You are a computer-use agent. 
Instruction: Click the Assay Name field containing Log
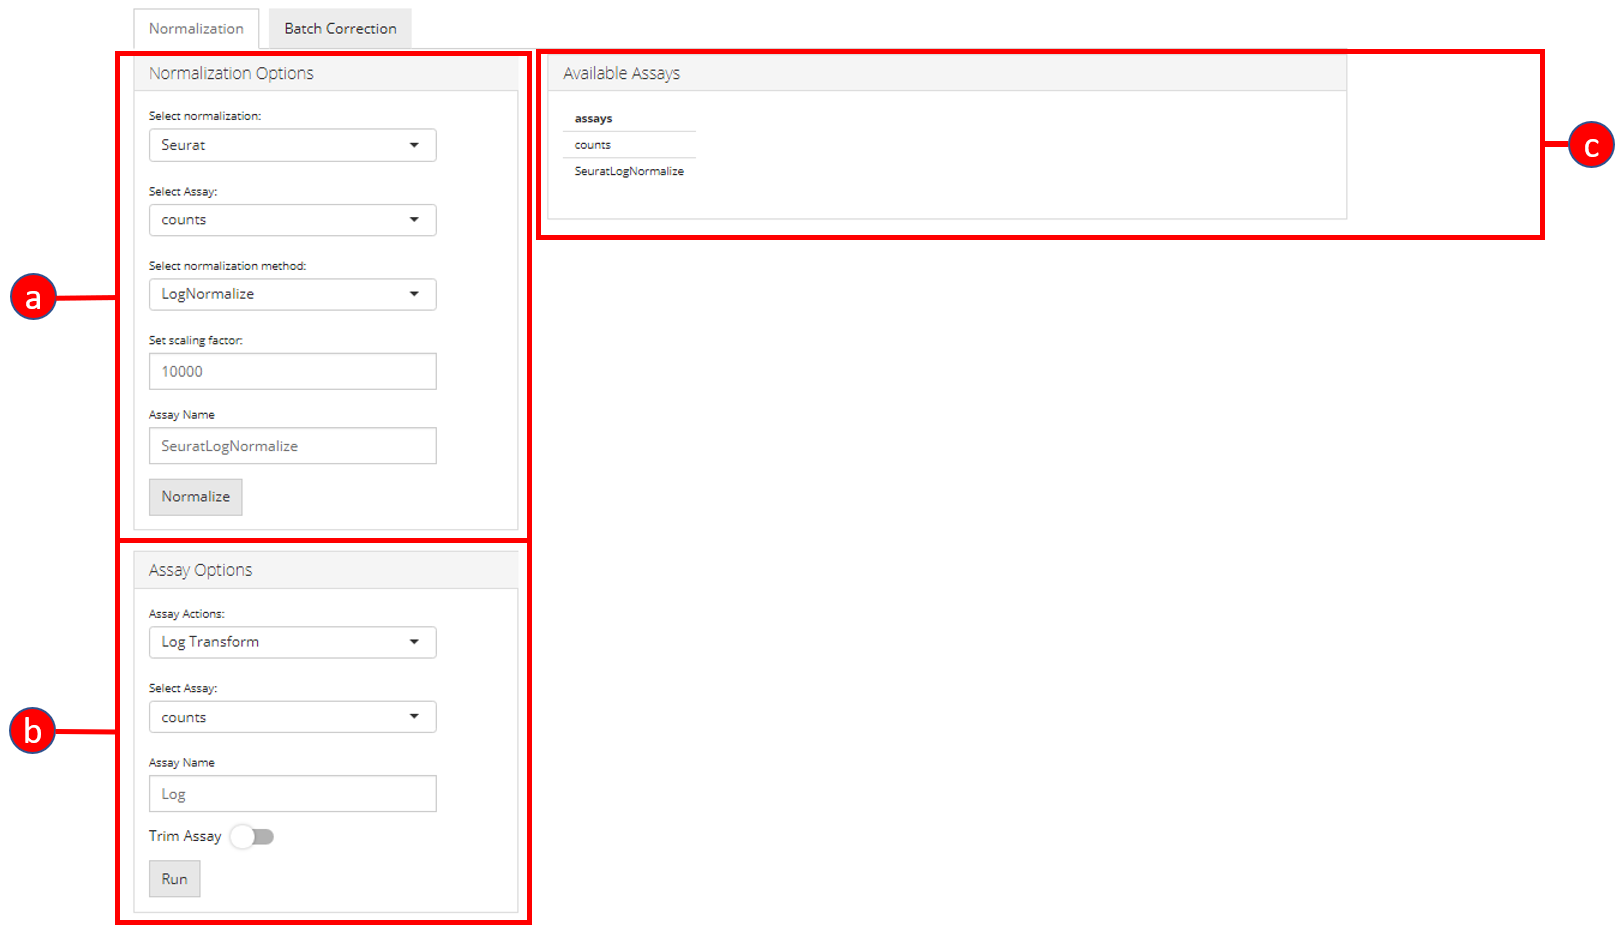[x=292, y=794]
